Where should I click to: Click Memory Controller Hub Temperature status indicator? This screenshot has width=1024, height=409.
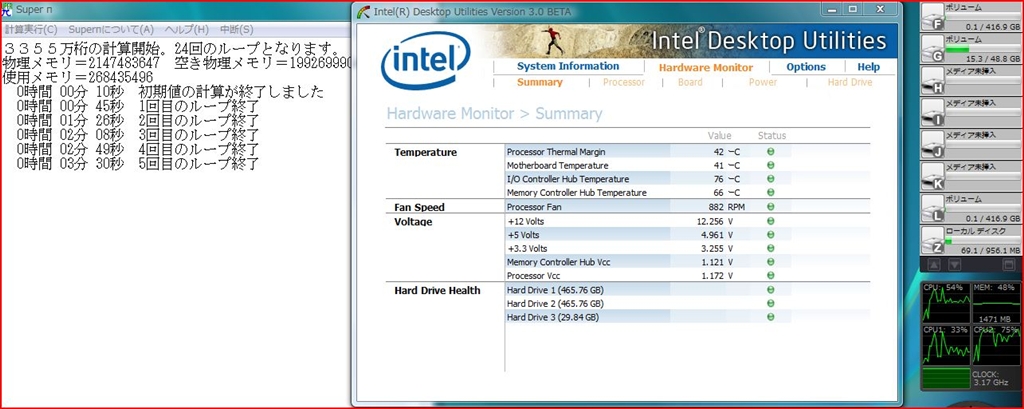(771, 193)
